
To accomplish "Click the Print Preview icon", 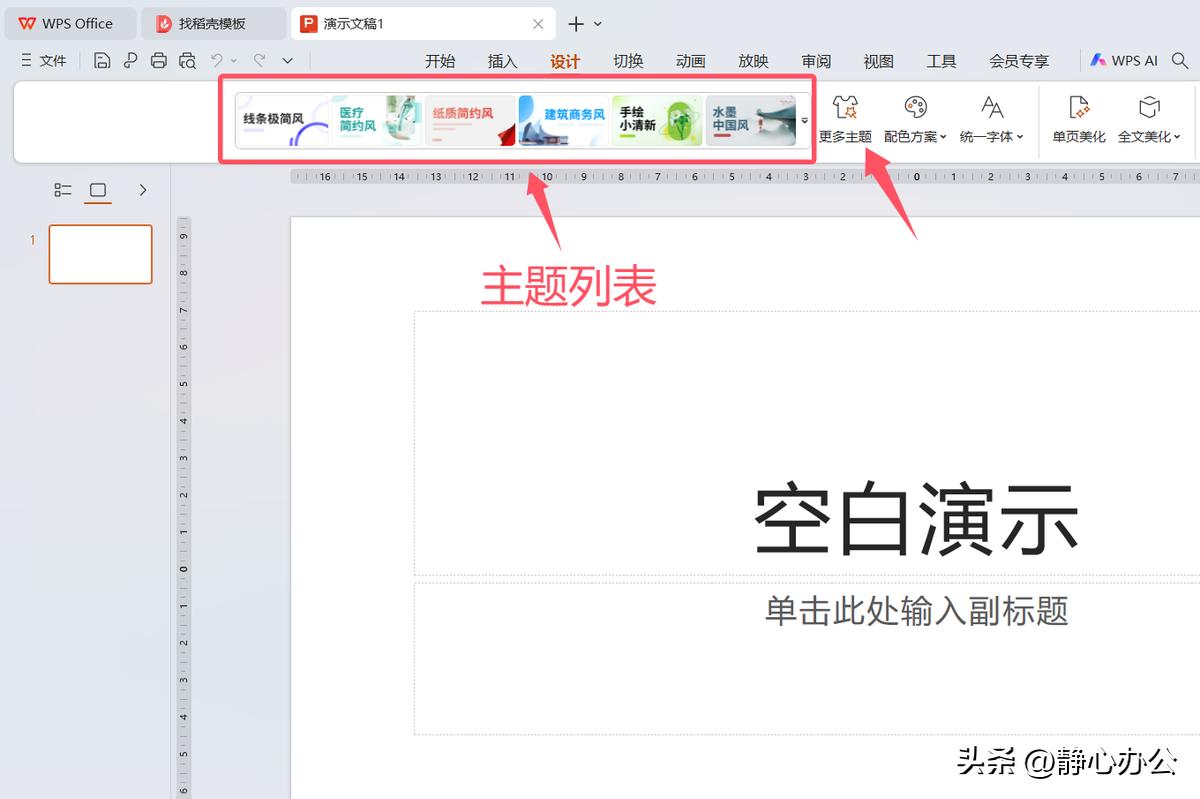I will pos(188,60).
